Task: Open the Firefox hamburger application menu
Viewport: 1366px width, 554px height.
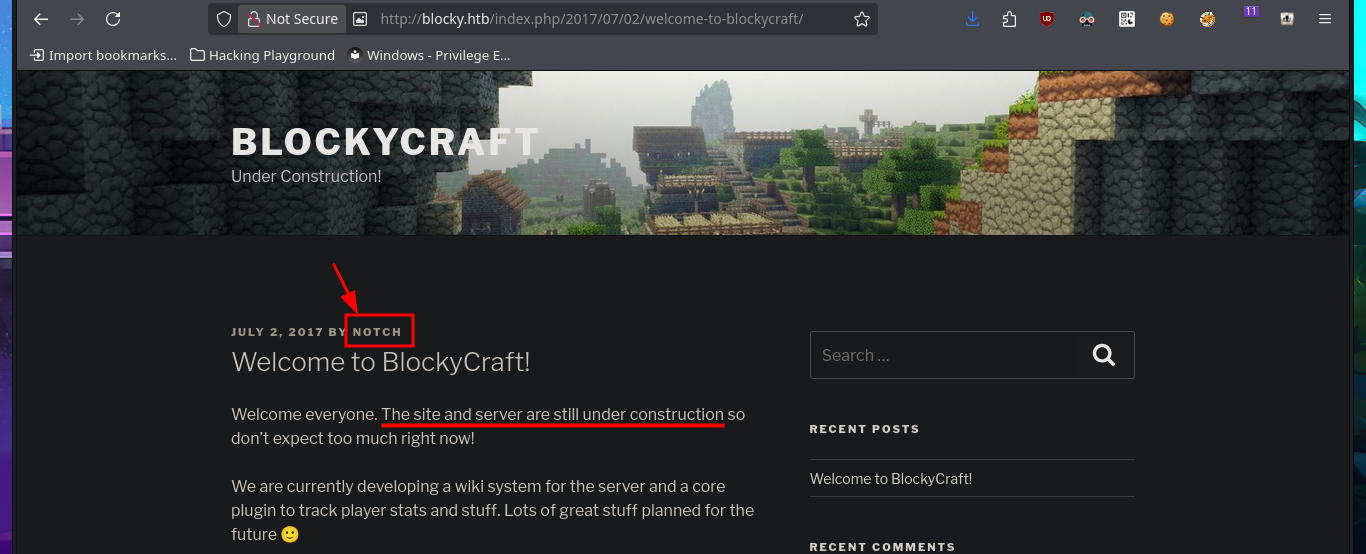Action: 1325,19
